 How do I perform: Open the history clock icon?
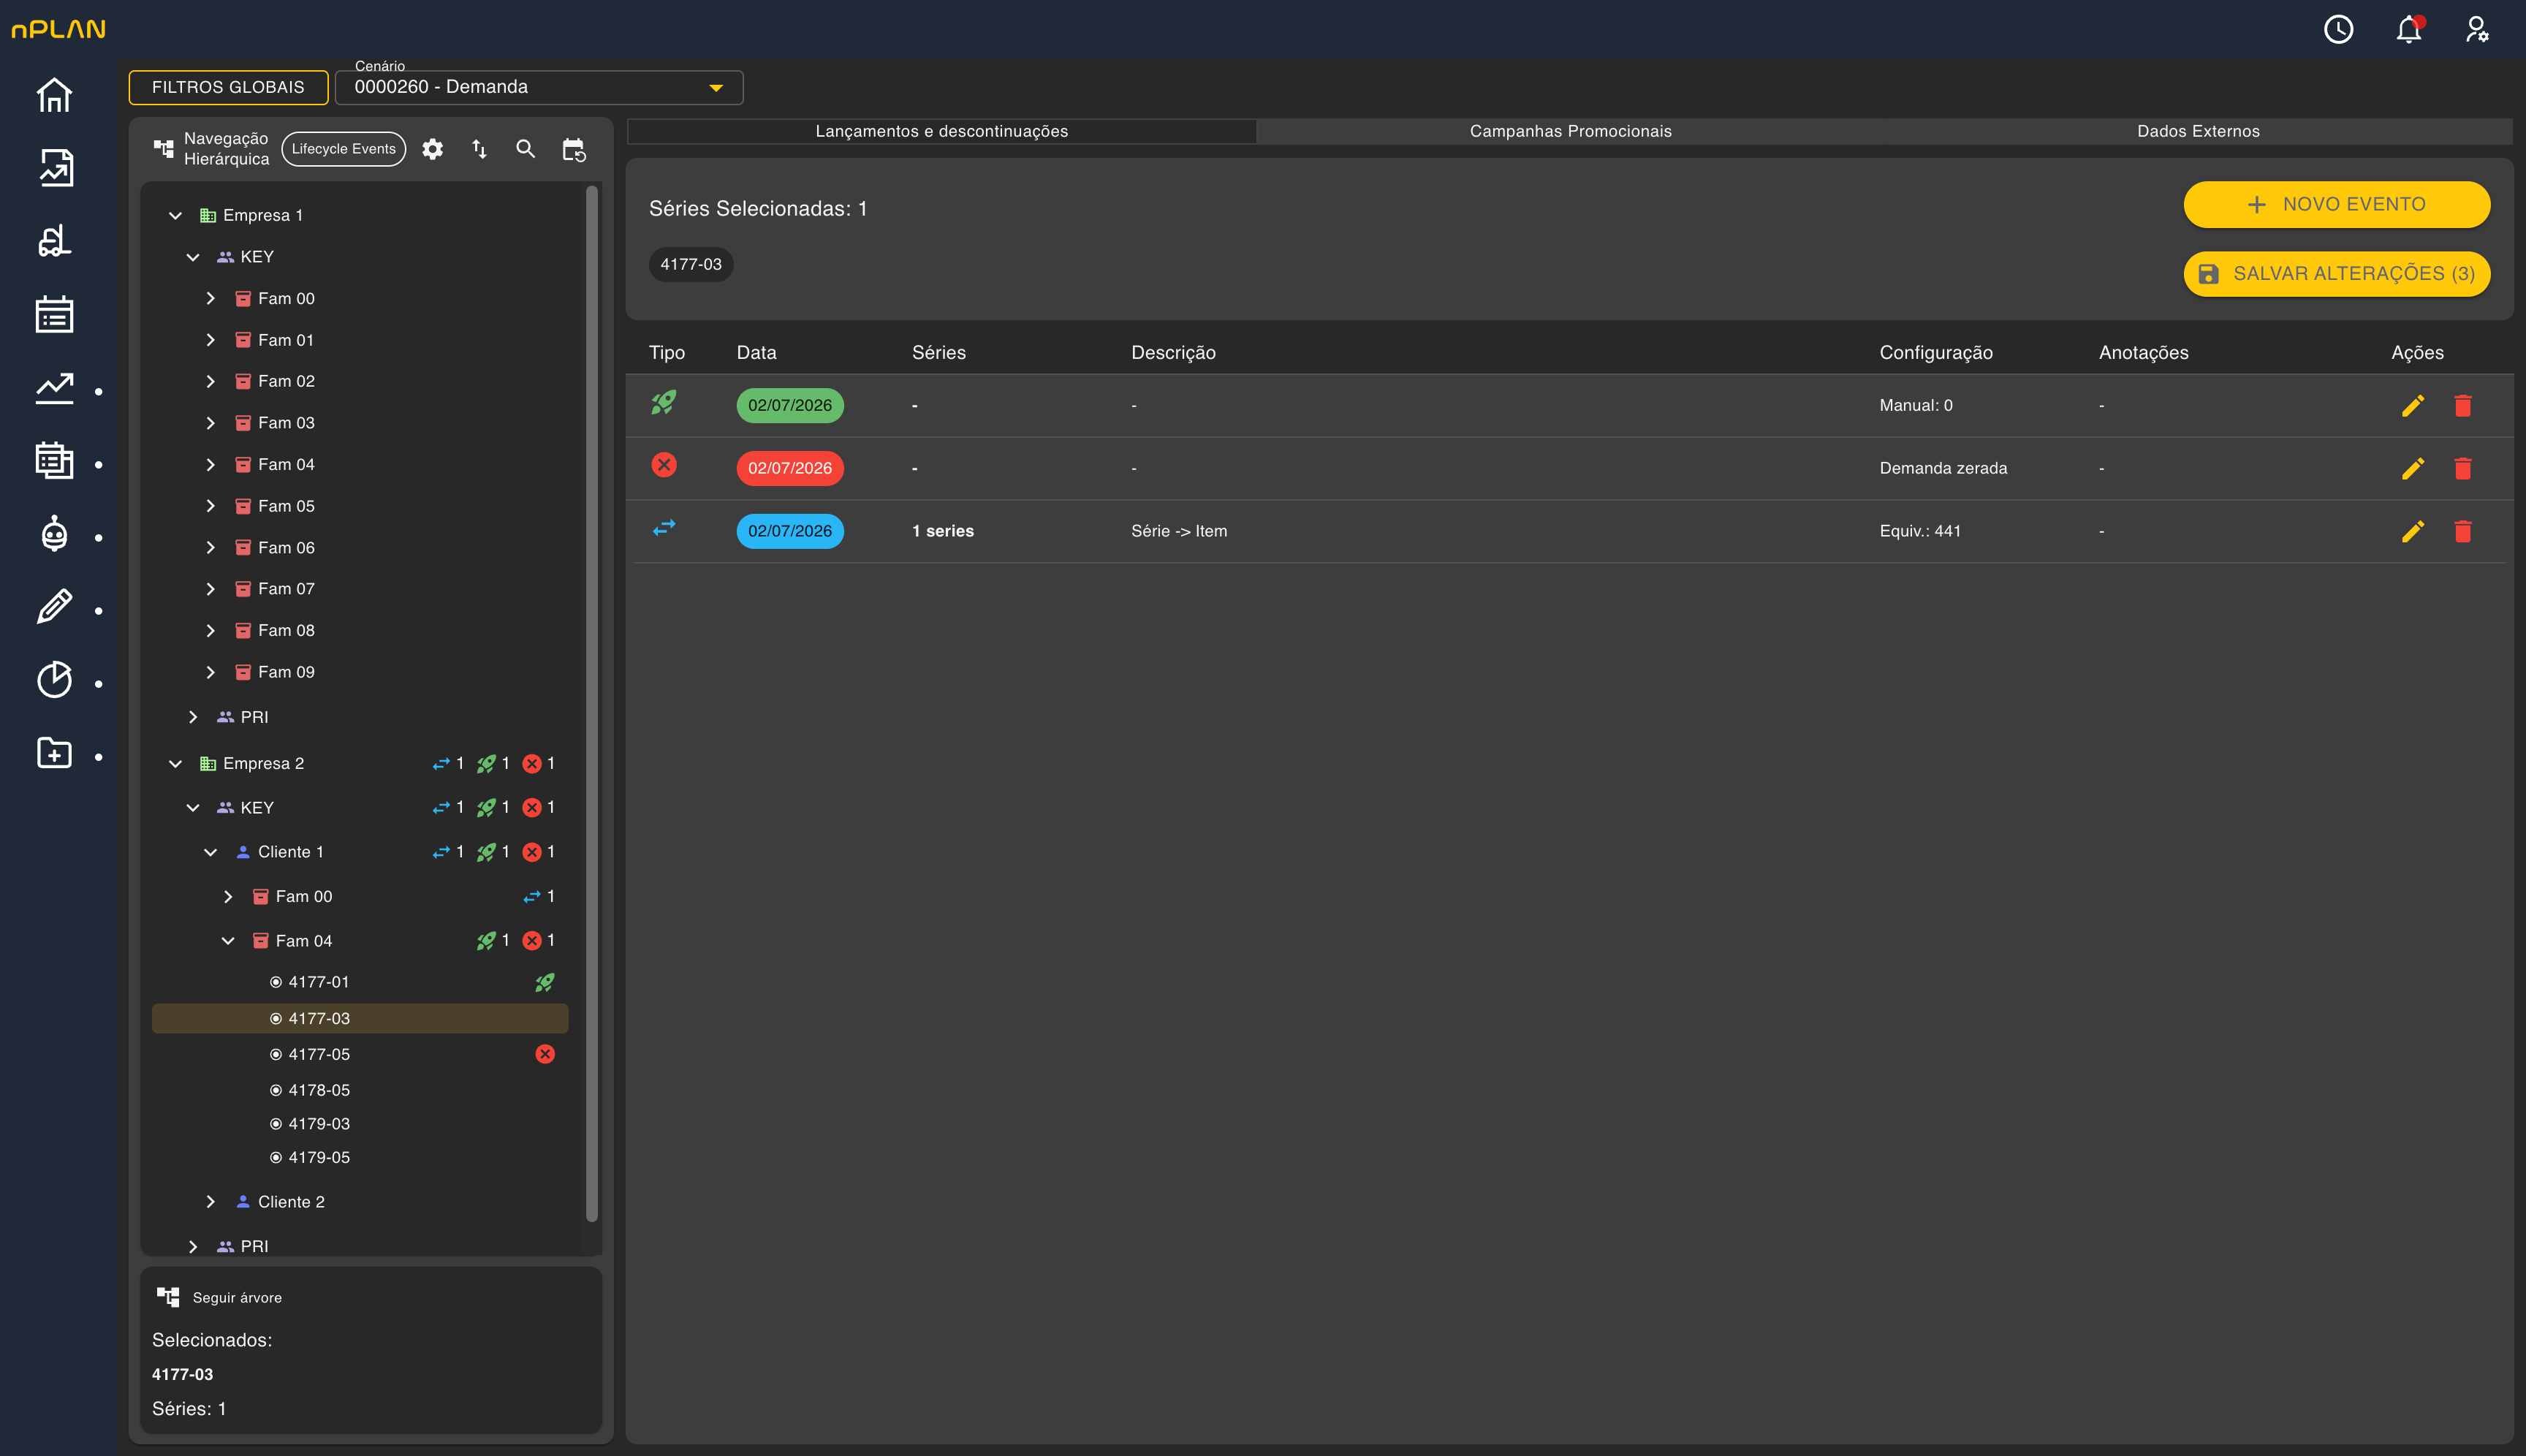tap(2338, 29)
